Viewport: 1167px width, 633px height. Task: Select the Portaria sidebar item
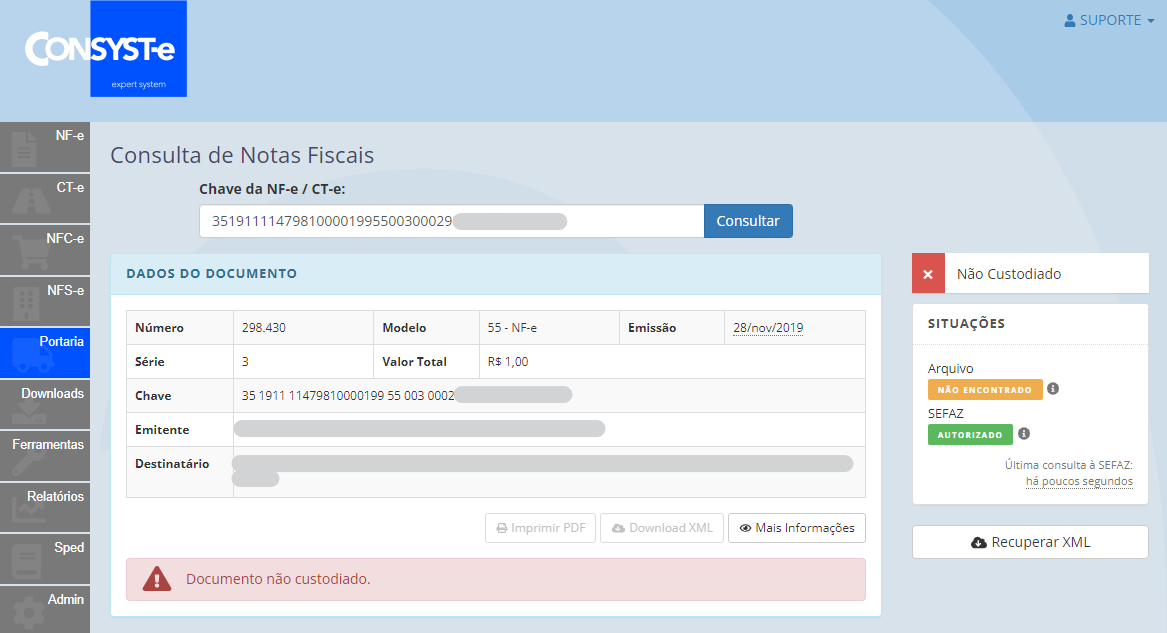coord(45,353)
